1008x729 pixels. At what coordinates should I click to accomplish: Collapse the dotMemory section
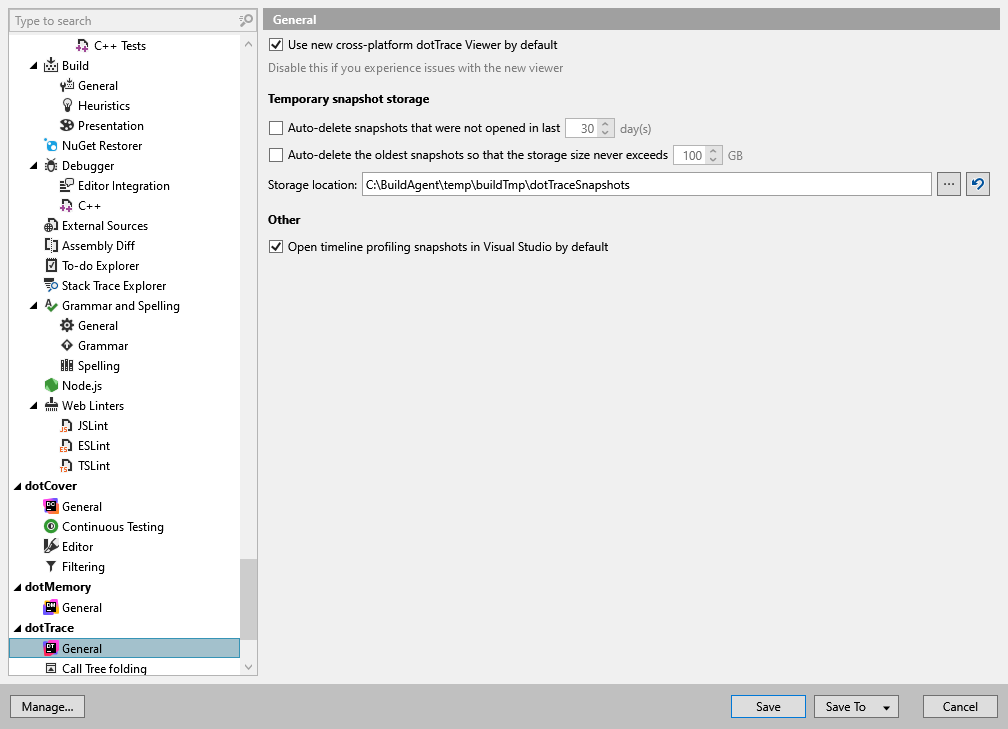coord(18,587)
